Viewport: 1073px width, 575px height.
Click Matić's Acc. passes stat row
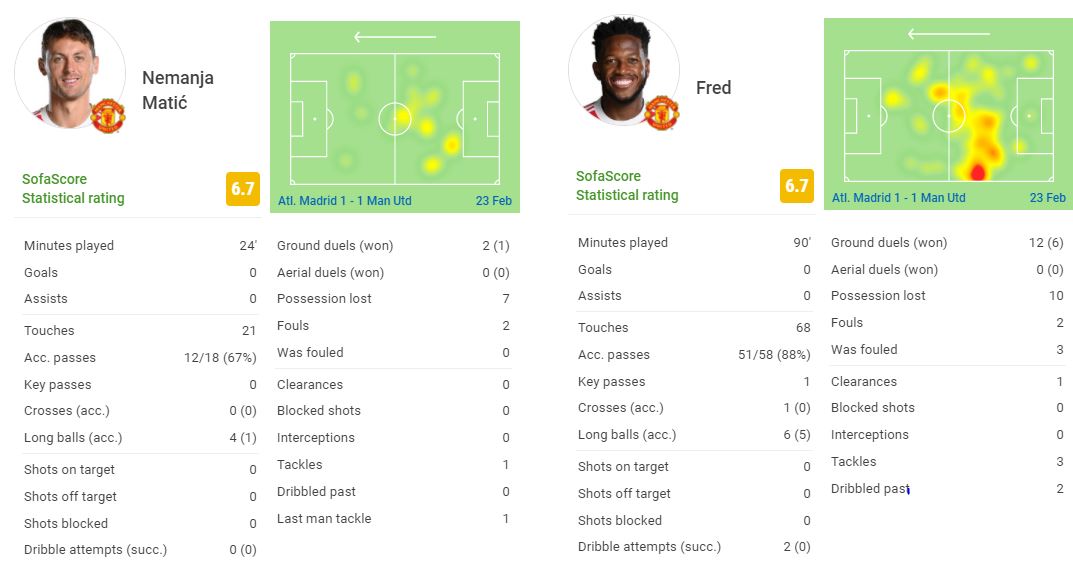(140, 357)
